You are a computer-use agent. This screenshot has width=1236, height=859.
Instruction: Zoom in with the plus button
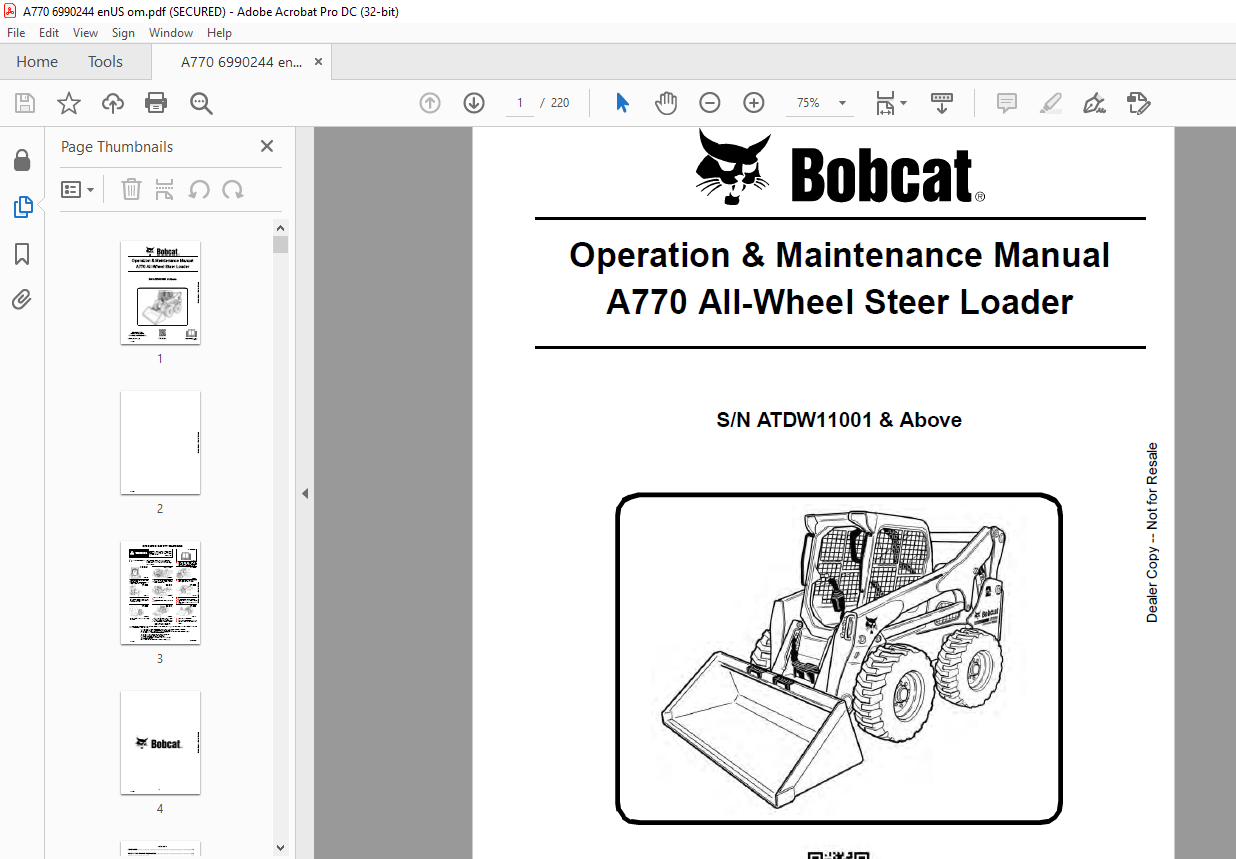754,103
